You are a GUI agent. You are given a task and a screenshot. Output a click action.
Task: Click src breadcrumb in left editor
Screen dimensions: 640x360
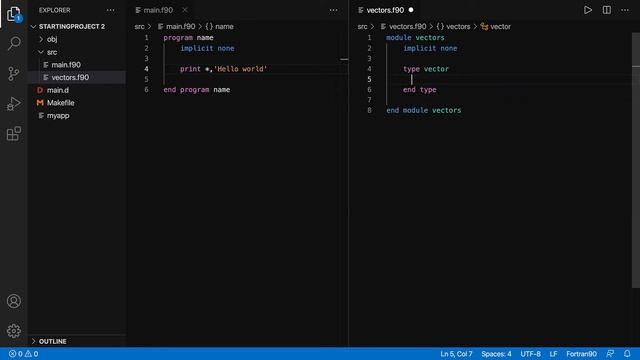(x=140, y=27)
